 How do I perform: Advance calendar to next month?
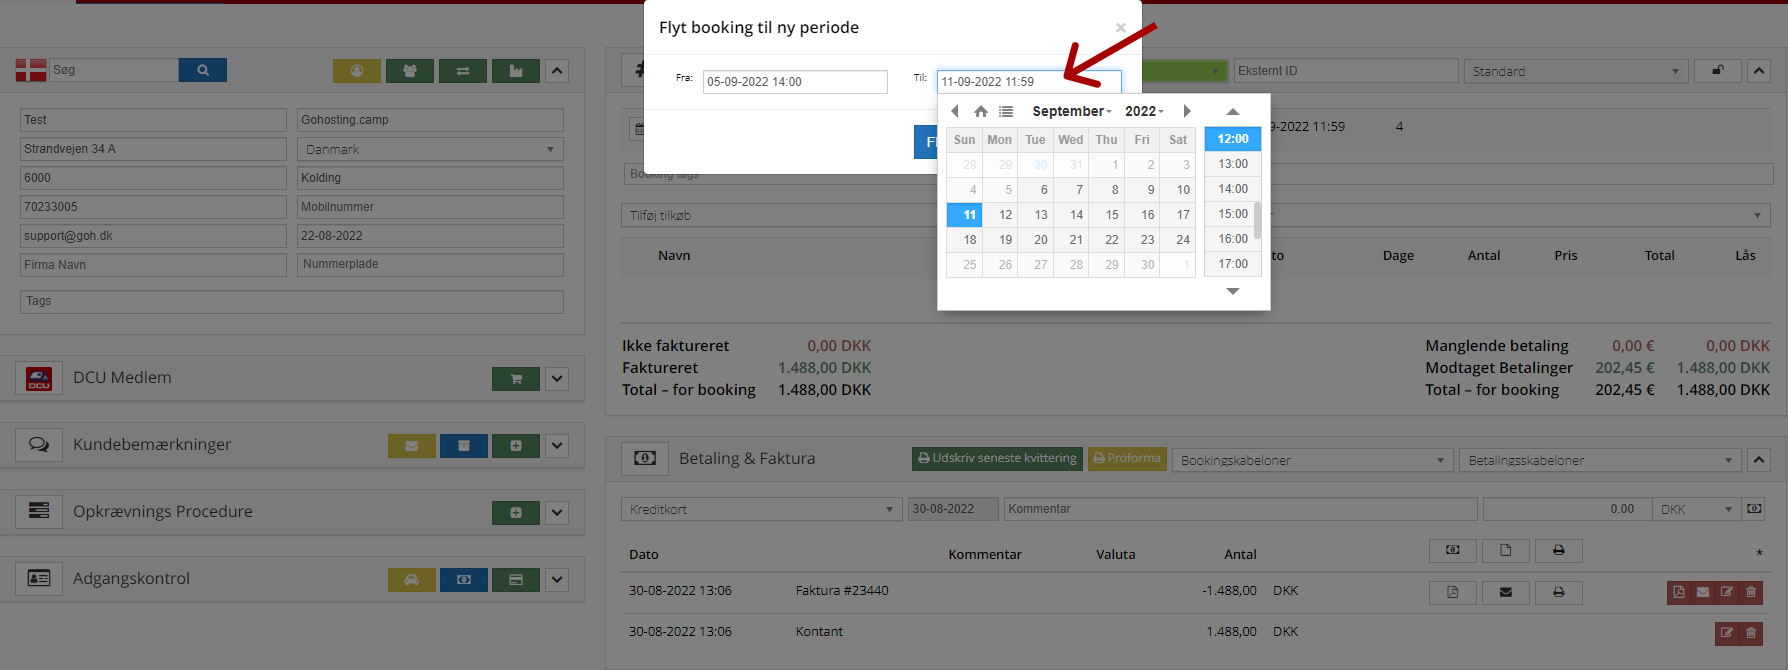coord(1187,111)
